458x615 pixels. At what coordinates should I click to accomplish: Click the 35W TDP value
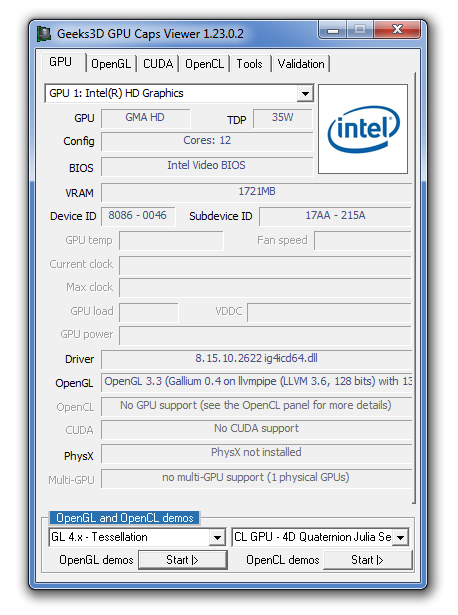tap(283, 118)
